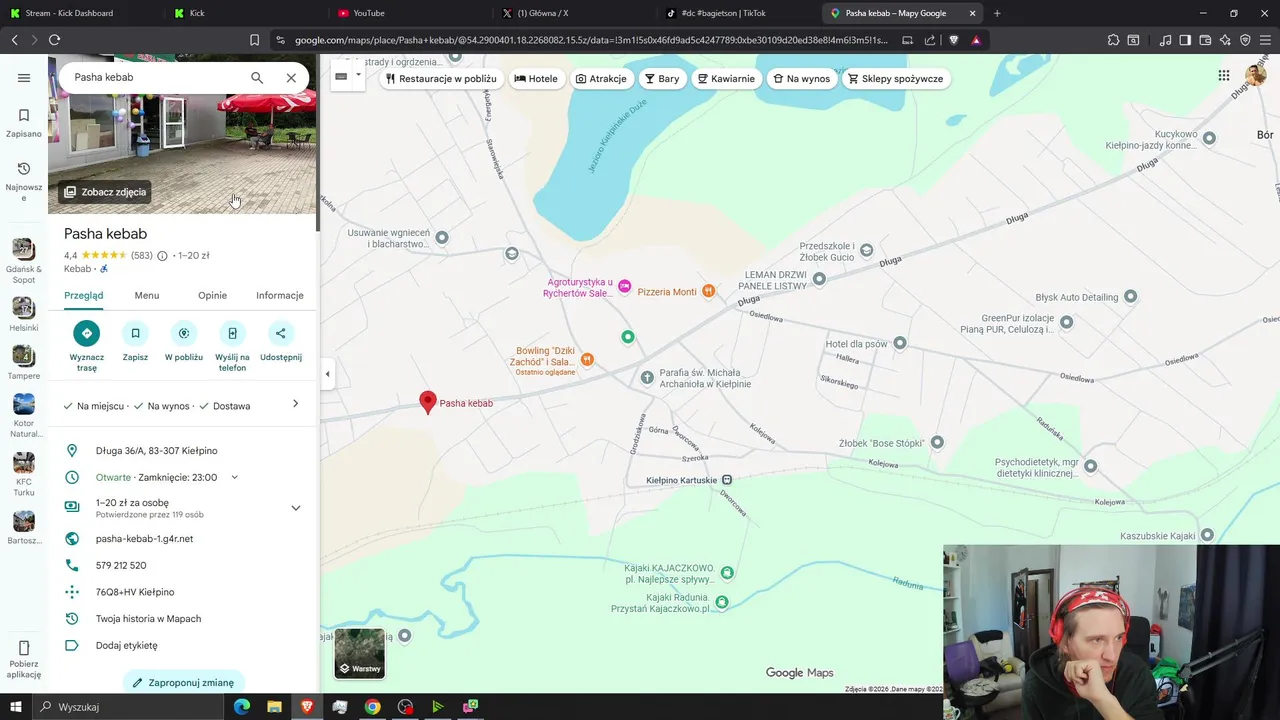1280x720 pixels.
Task: Toggle the Bary filter chip
Action: coord(662,79)
